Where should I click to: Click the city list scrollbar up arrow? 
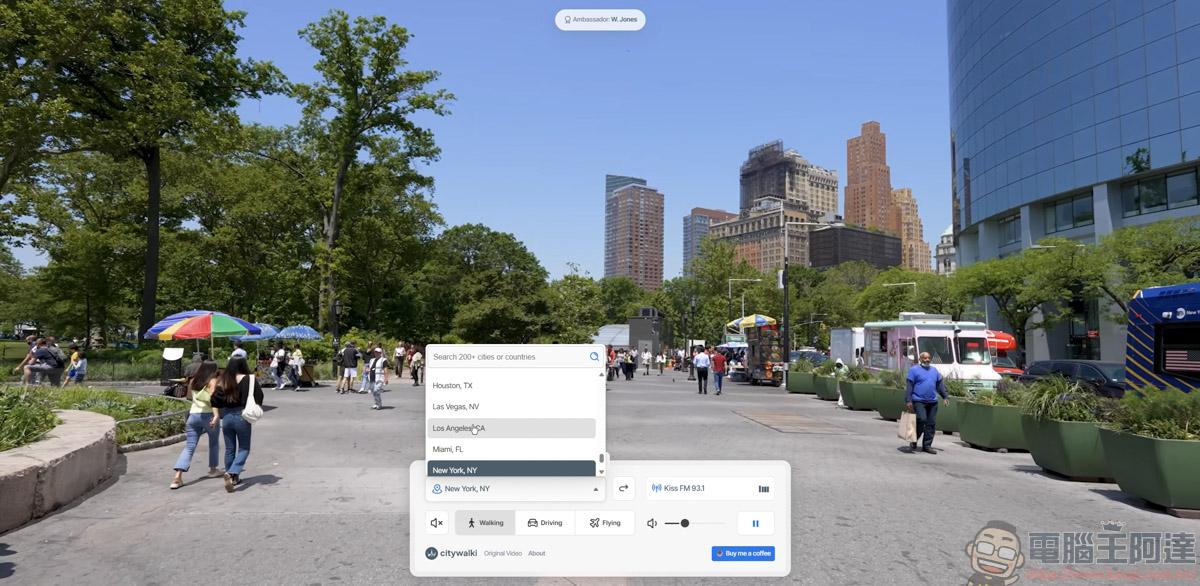(x=601, y=374)
